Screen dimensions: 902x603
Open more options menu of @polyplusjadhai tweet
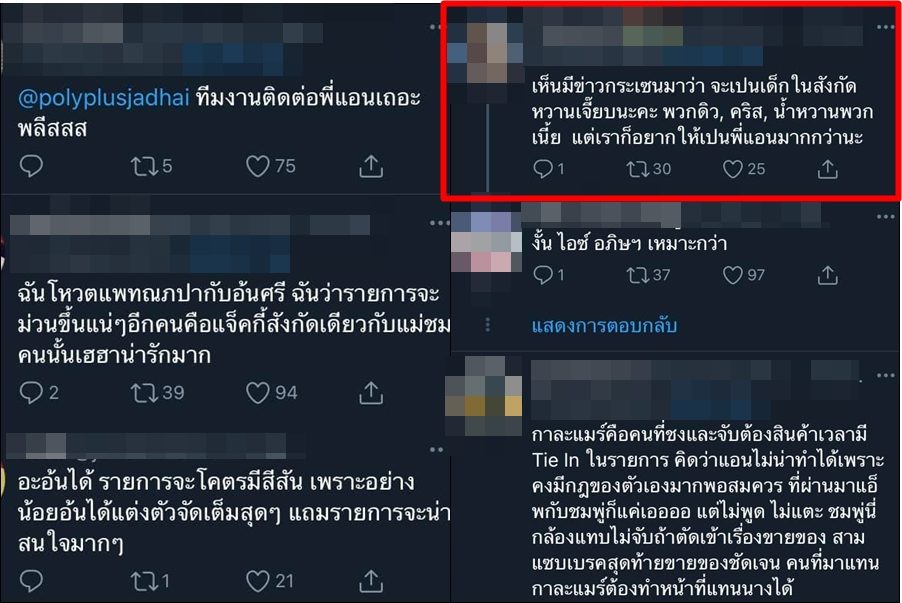pos(436,27)
